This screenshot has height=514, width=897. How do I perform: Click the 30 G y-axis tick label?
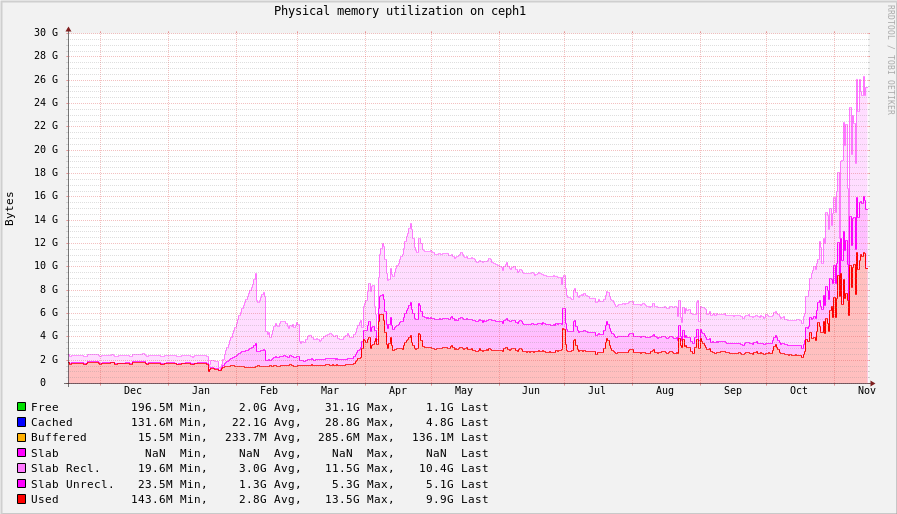pyautogui.click(x=46, y=33)
